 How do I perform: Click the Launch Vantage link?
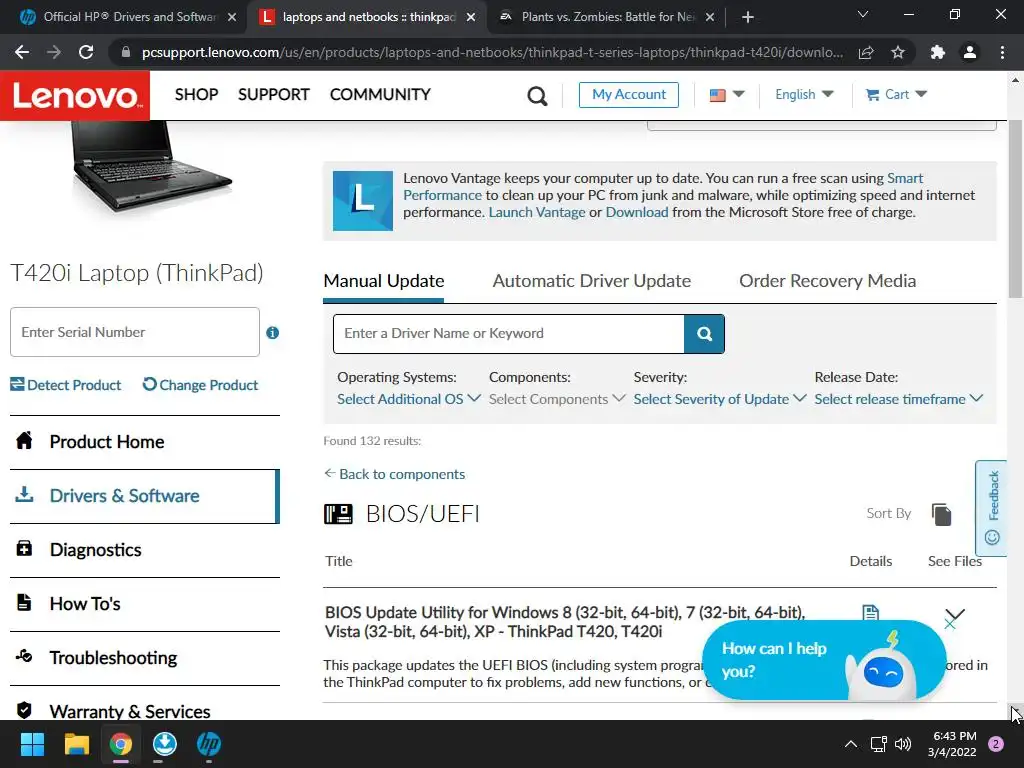537,212
